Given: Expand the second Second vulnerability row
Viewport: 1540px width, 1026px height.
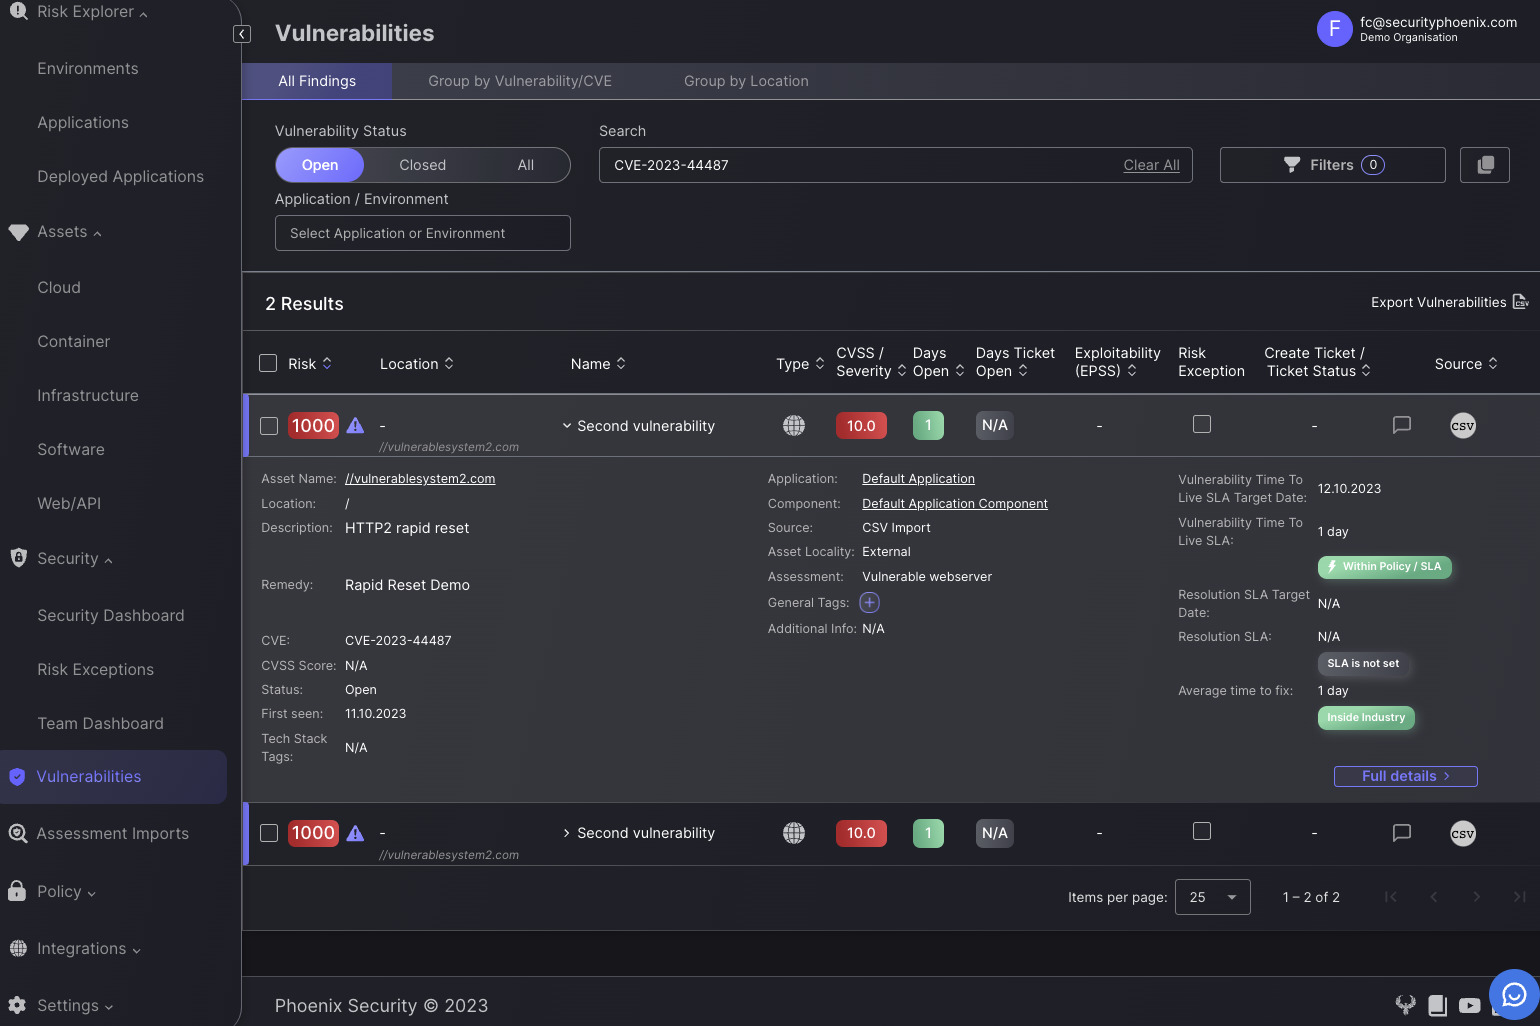Looking at the screenshot, I should [x=567, y=833].
